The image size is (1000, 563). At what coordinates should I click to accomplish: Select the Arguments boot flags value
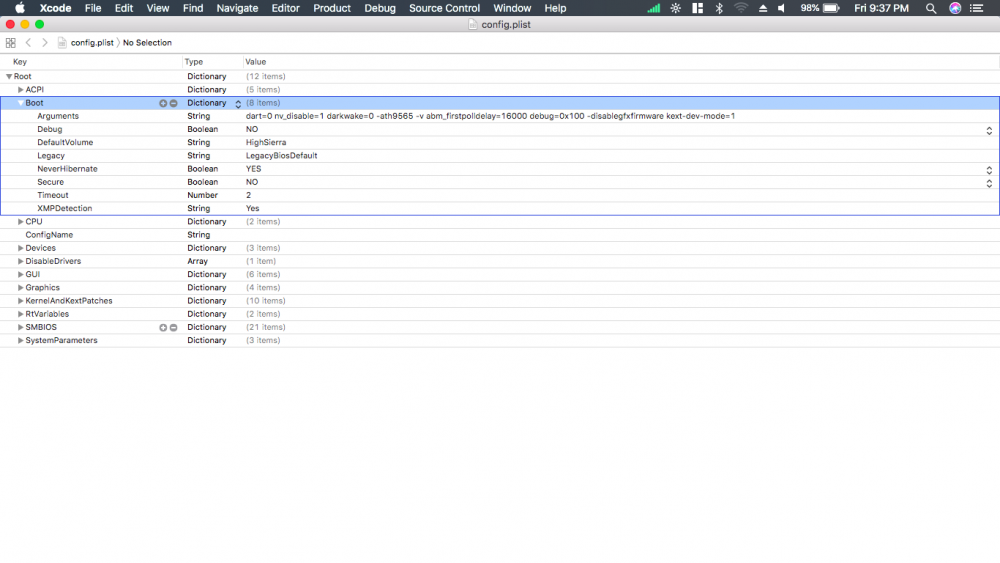(490, 116)
